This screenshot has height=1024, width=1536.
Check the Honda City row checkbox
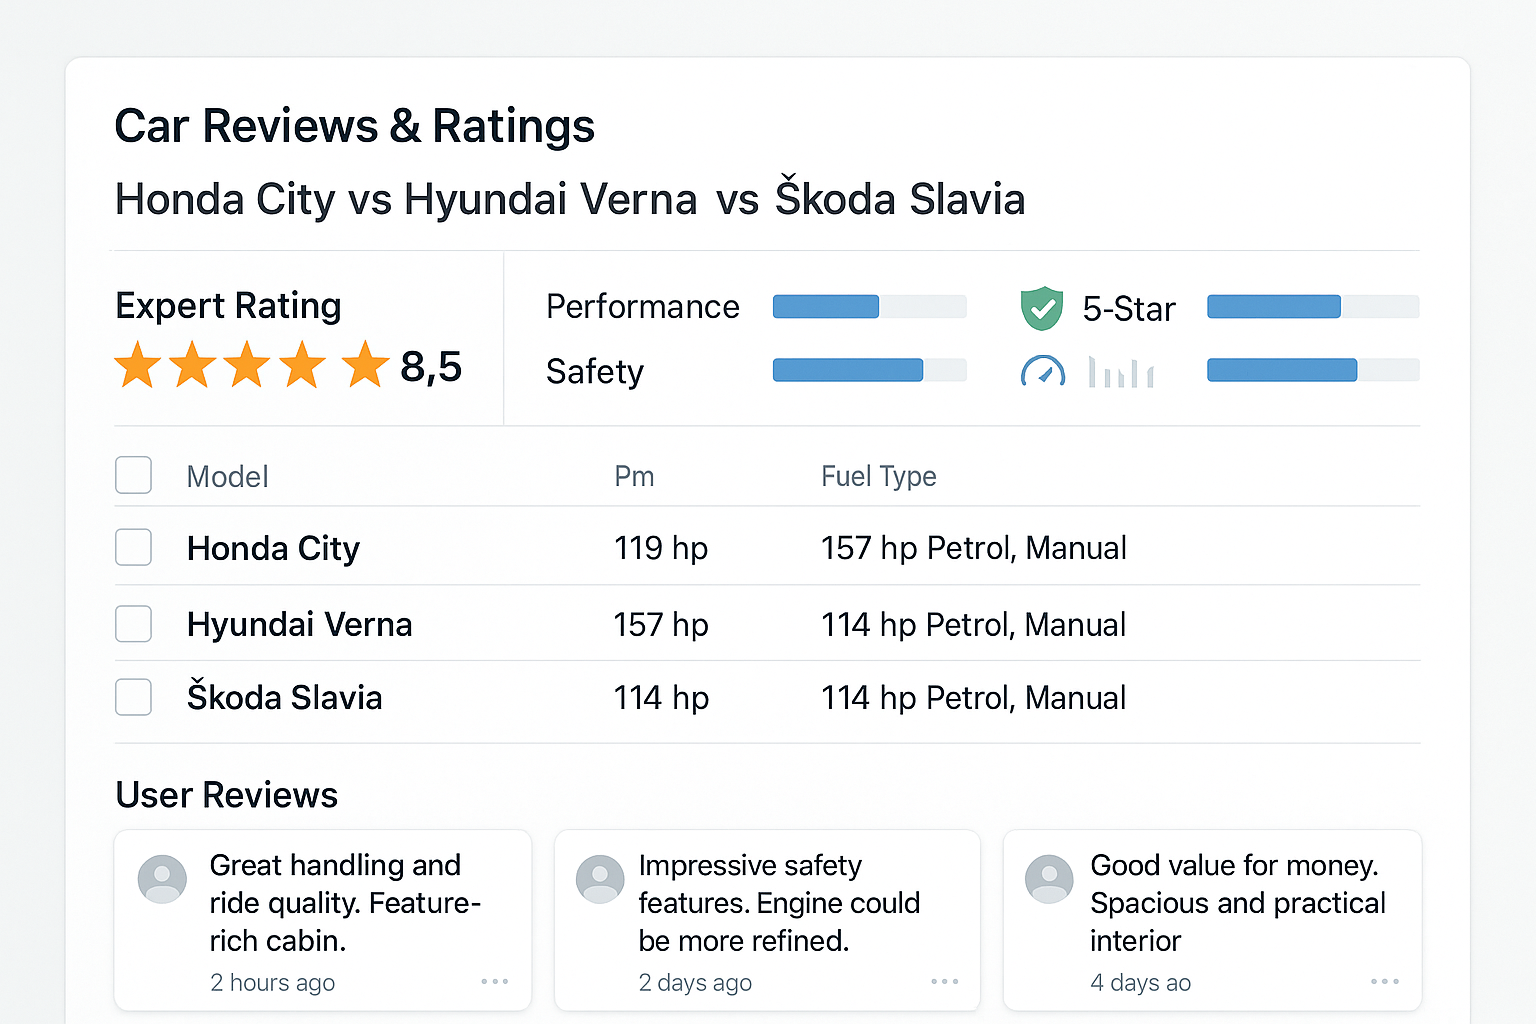(x=133, y=547)
